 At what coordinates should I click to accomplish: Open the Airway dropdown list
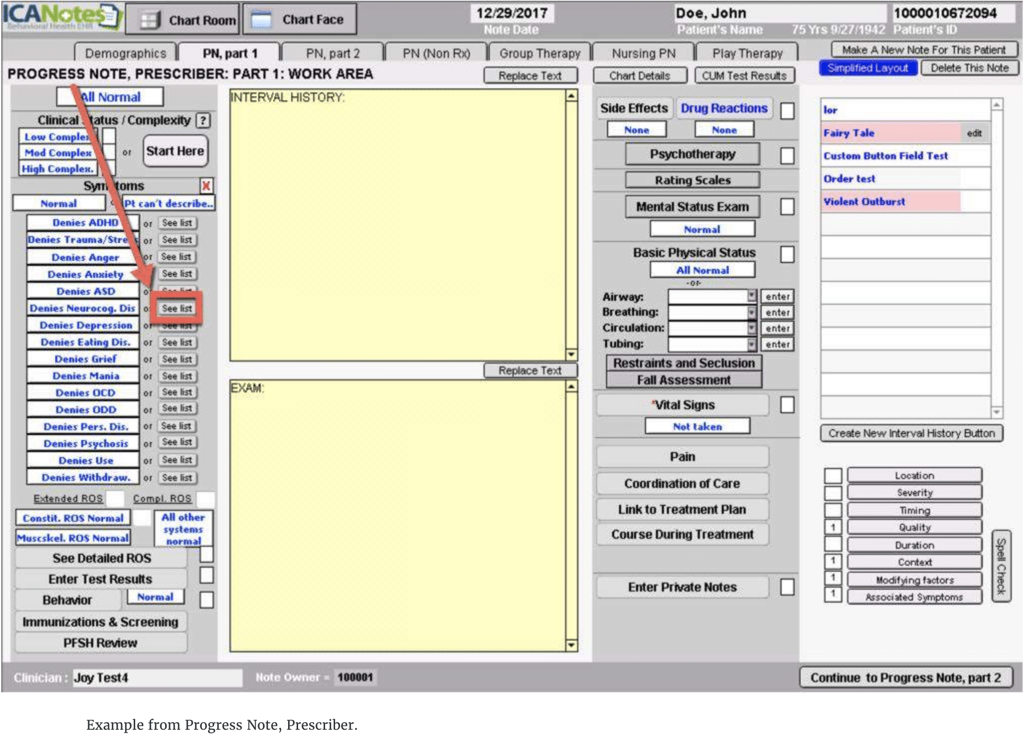(x=752, y=297)
